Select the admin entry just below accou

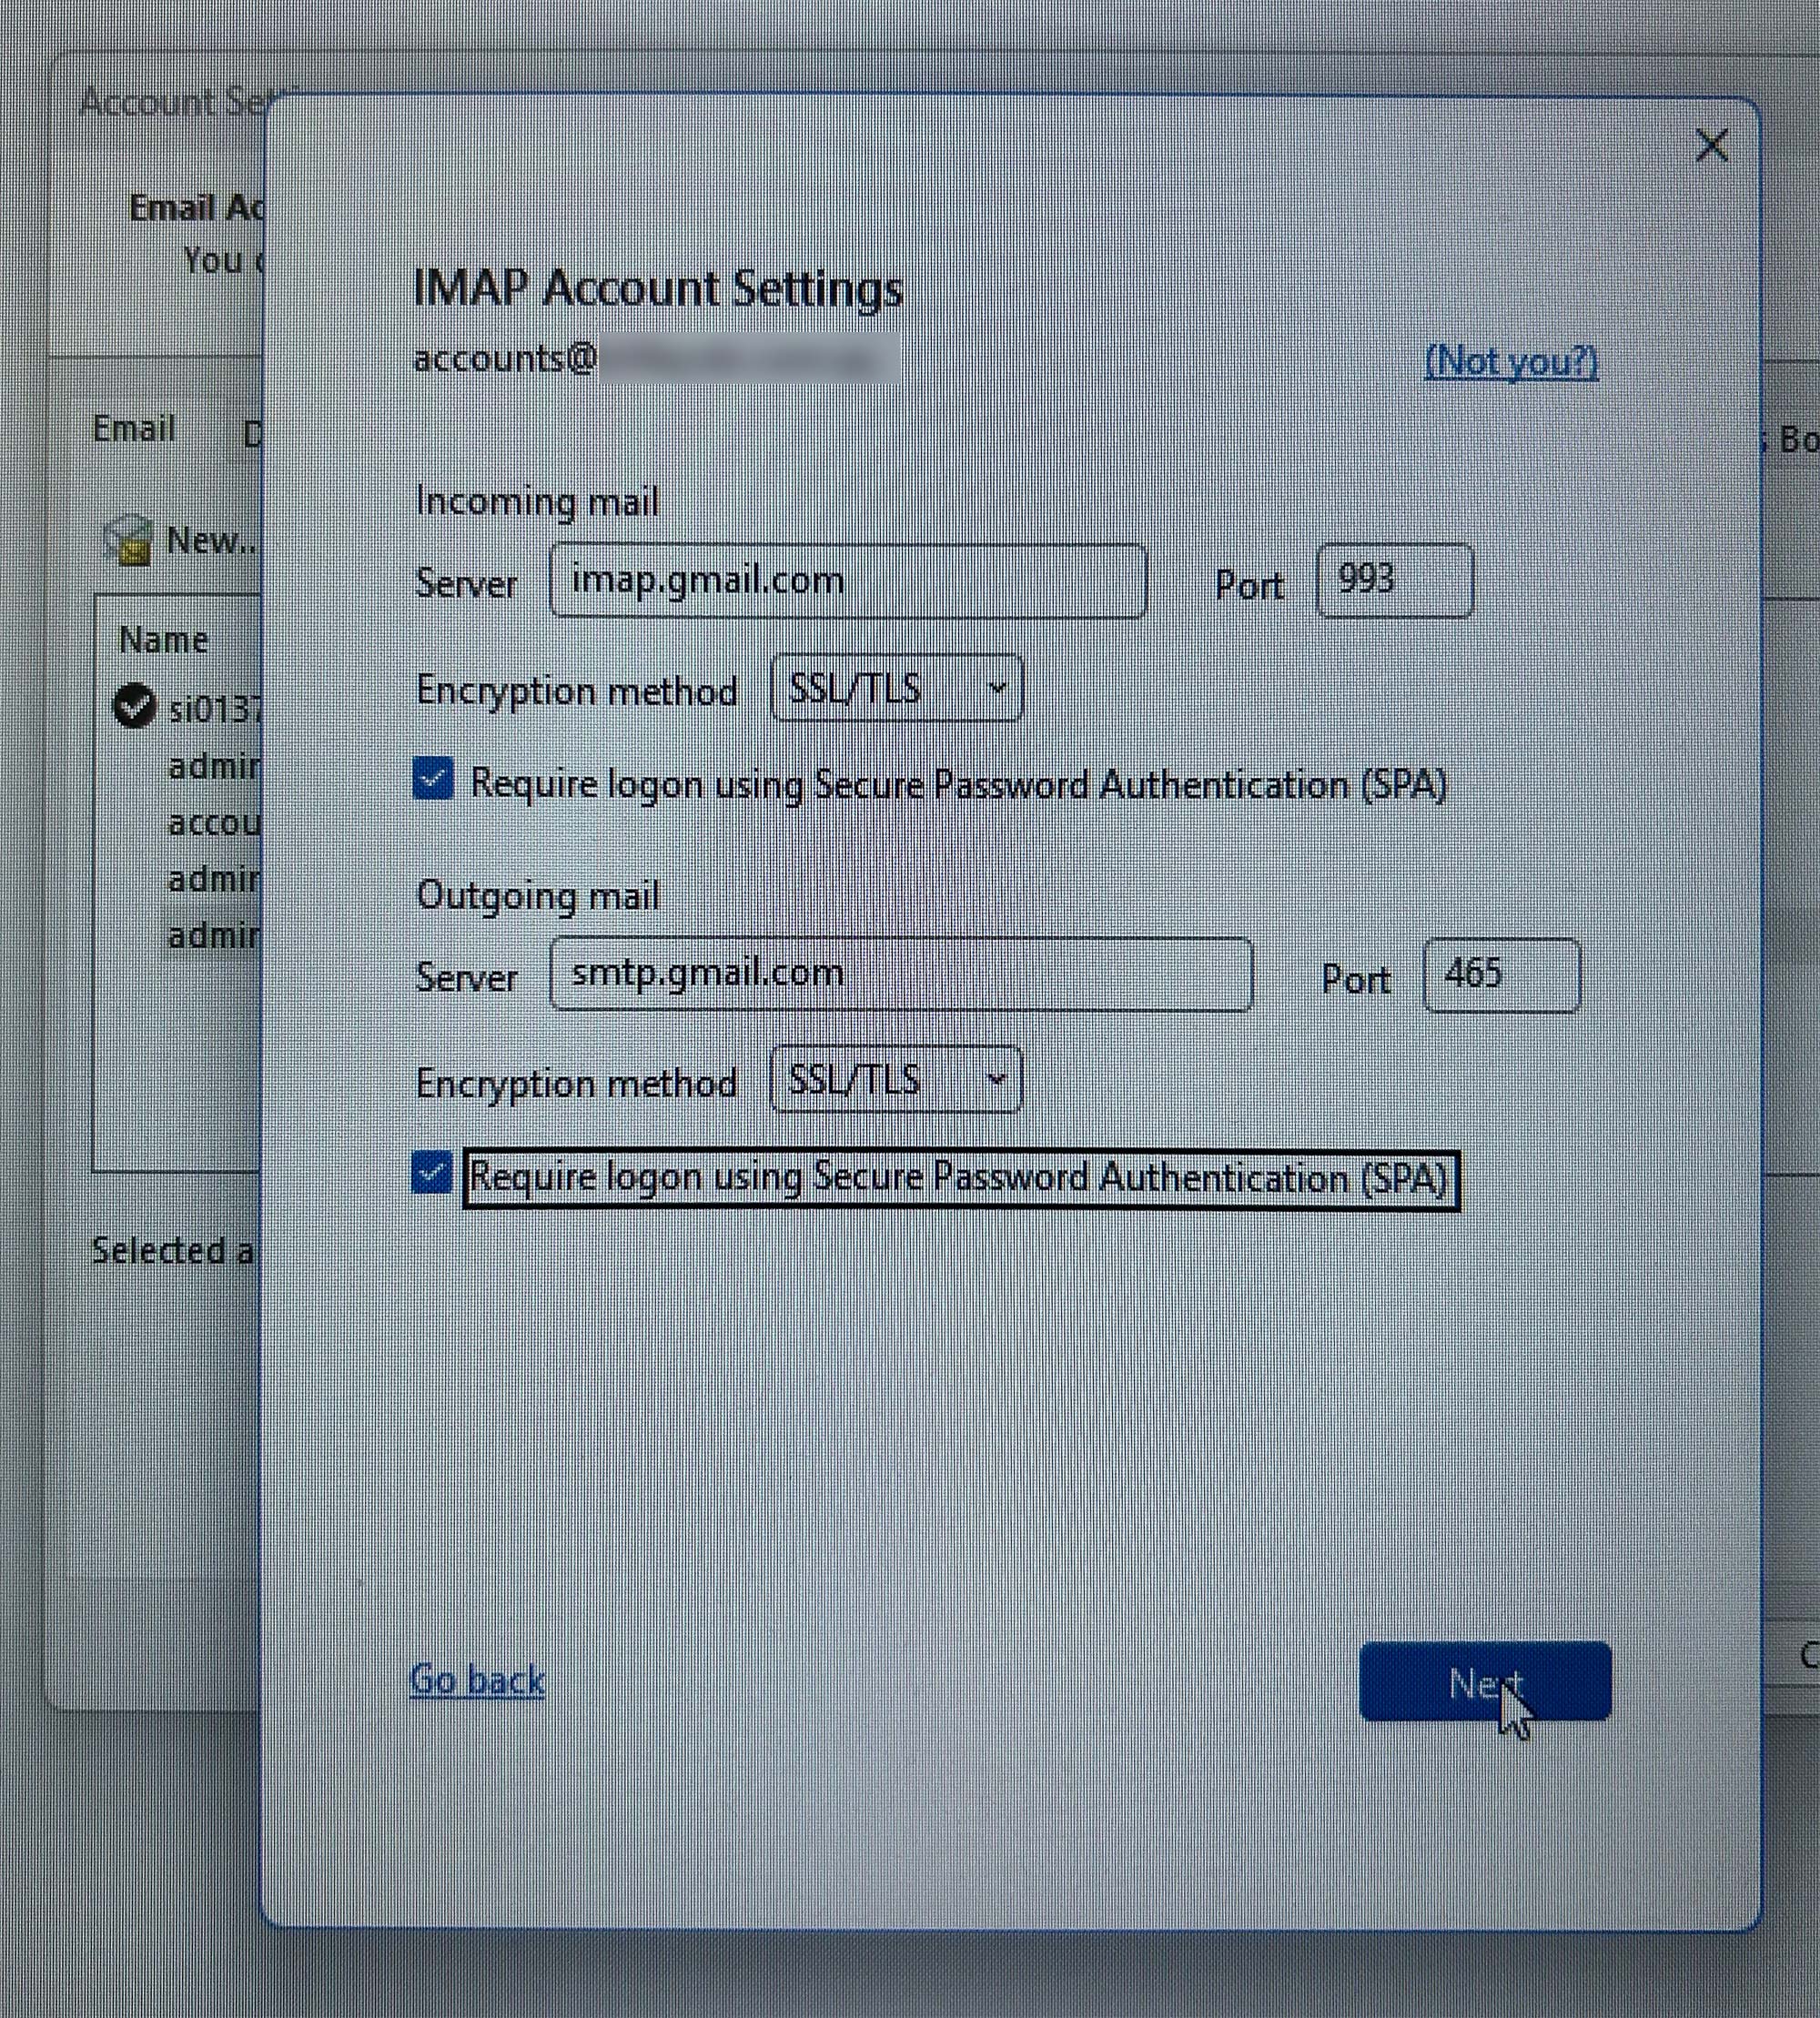(213, 880)
